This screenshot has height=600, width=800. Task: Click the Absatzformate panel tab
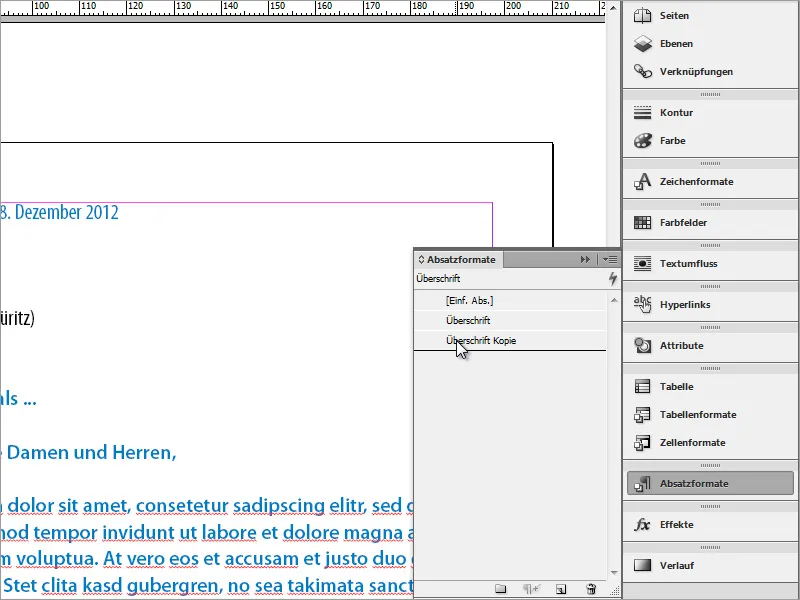click(x=461, y=260)
